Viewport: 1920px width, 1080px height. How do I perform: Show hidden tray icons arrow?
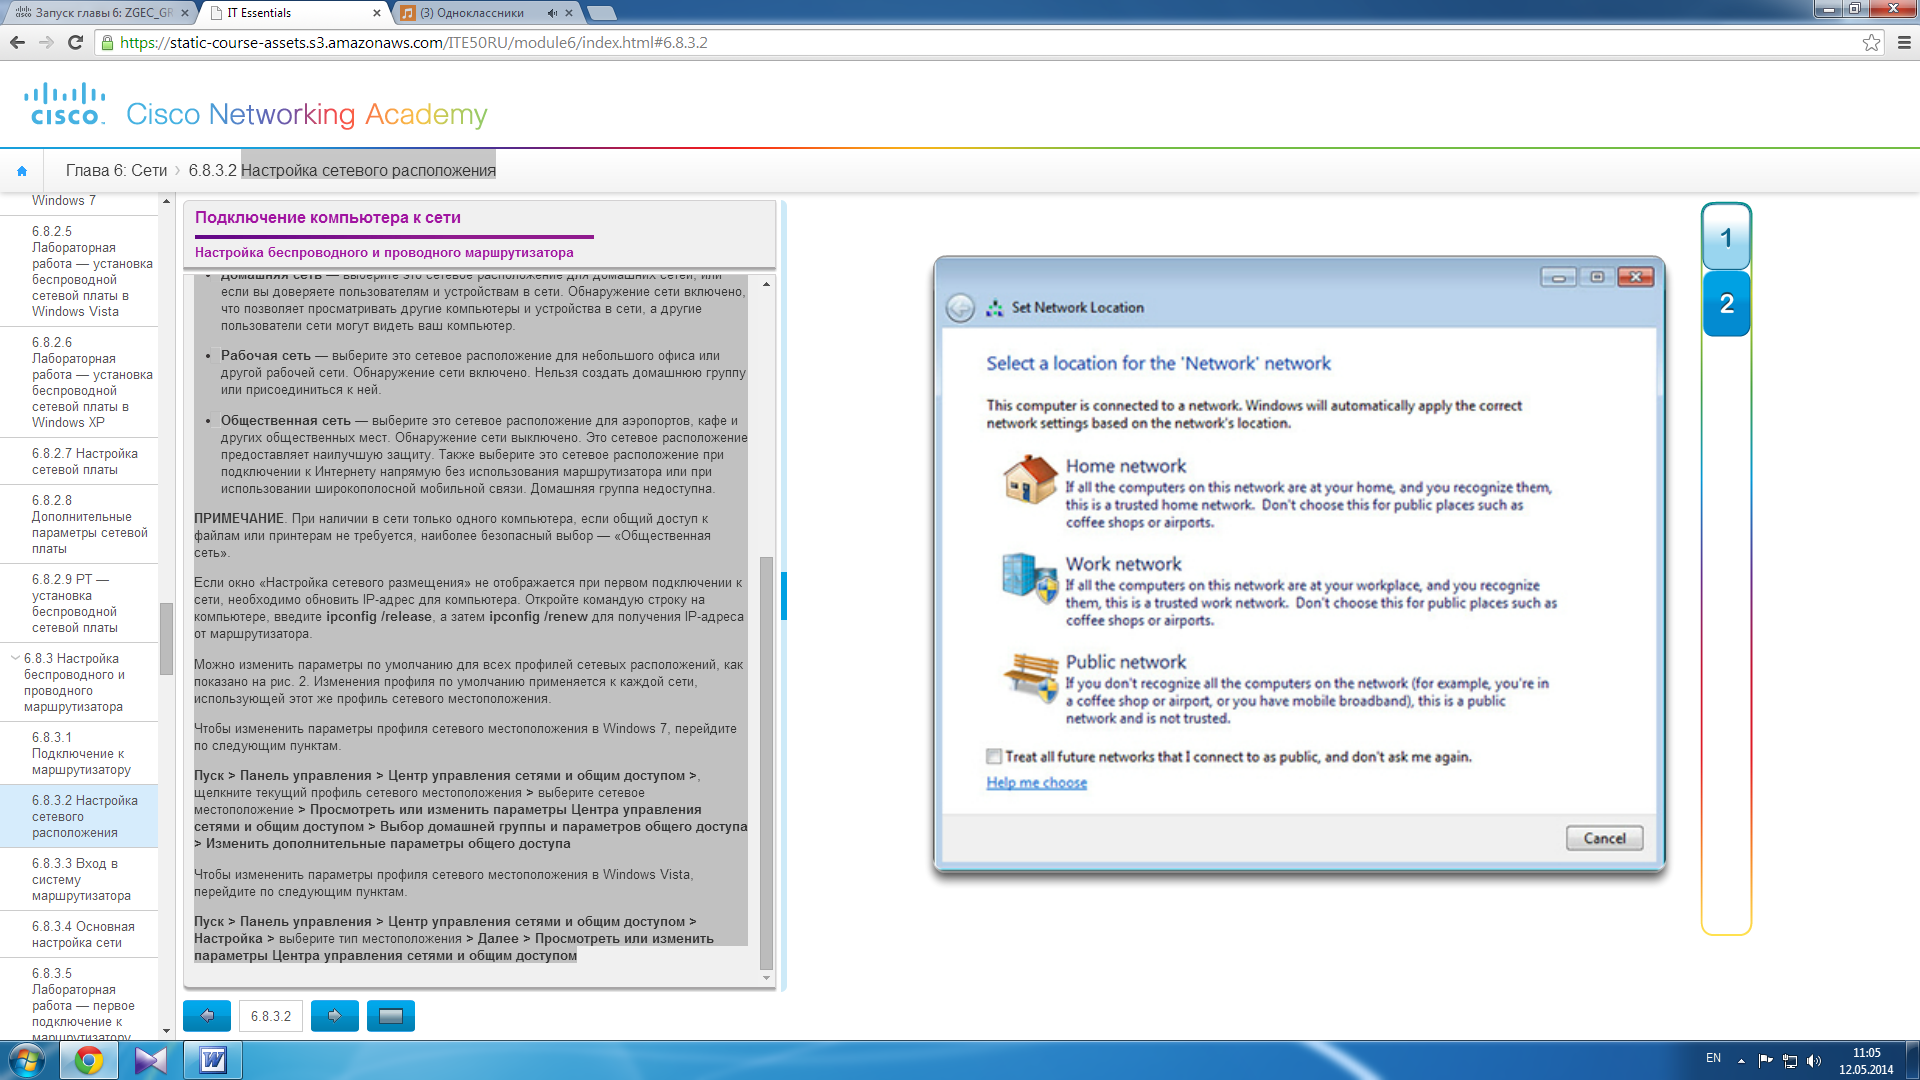click(x=1741, y=1061)
